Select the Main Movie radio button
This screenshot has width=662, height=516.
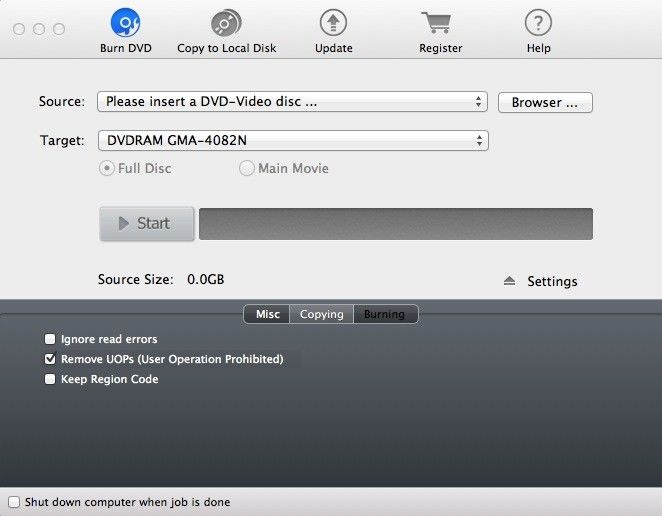point(247,168)
